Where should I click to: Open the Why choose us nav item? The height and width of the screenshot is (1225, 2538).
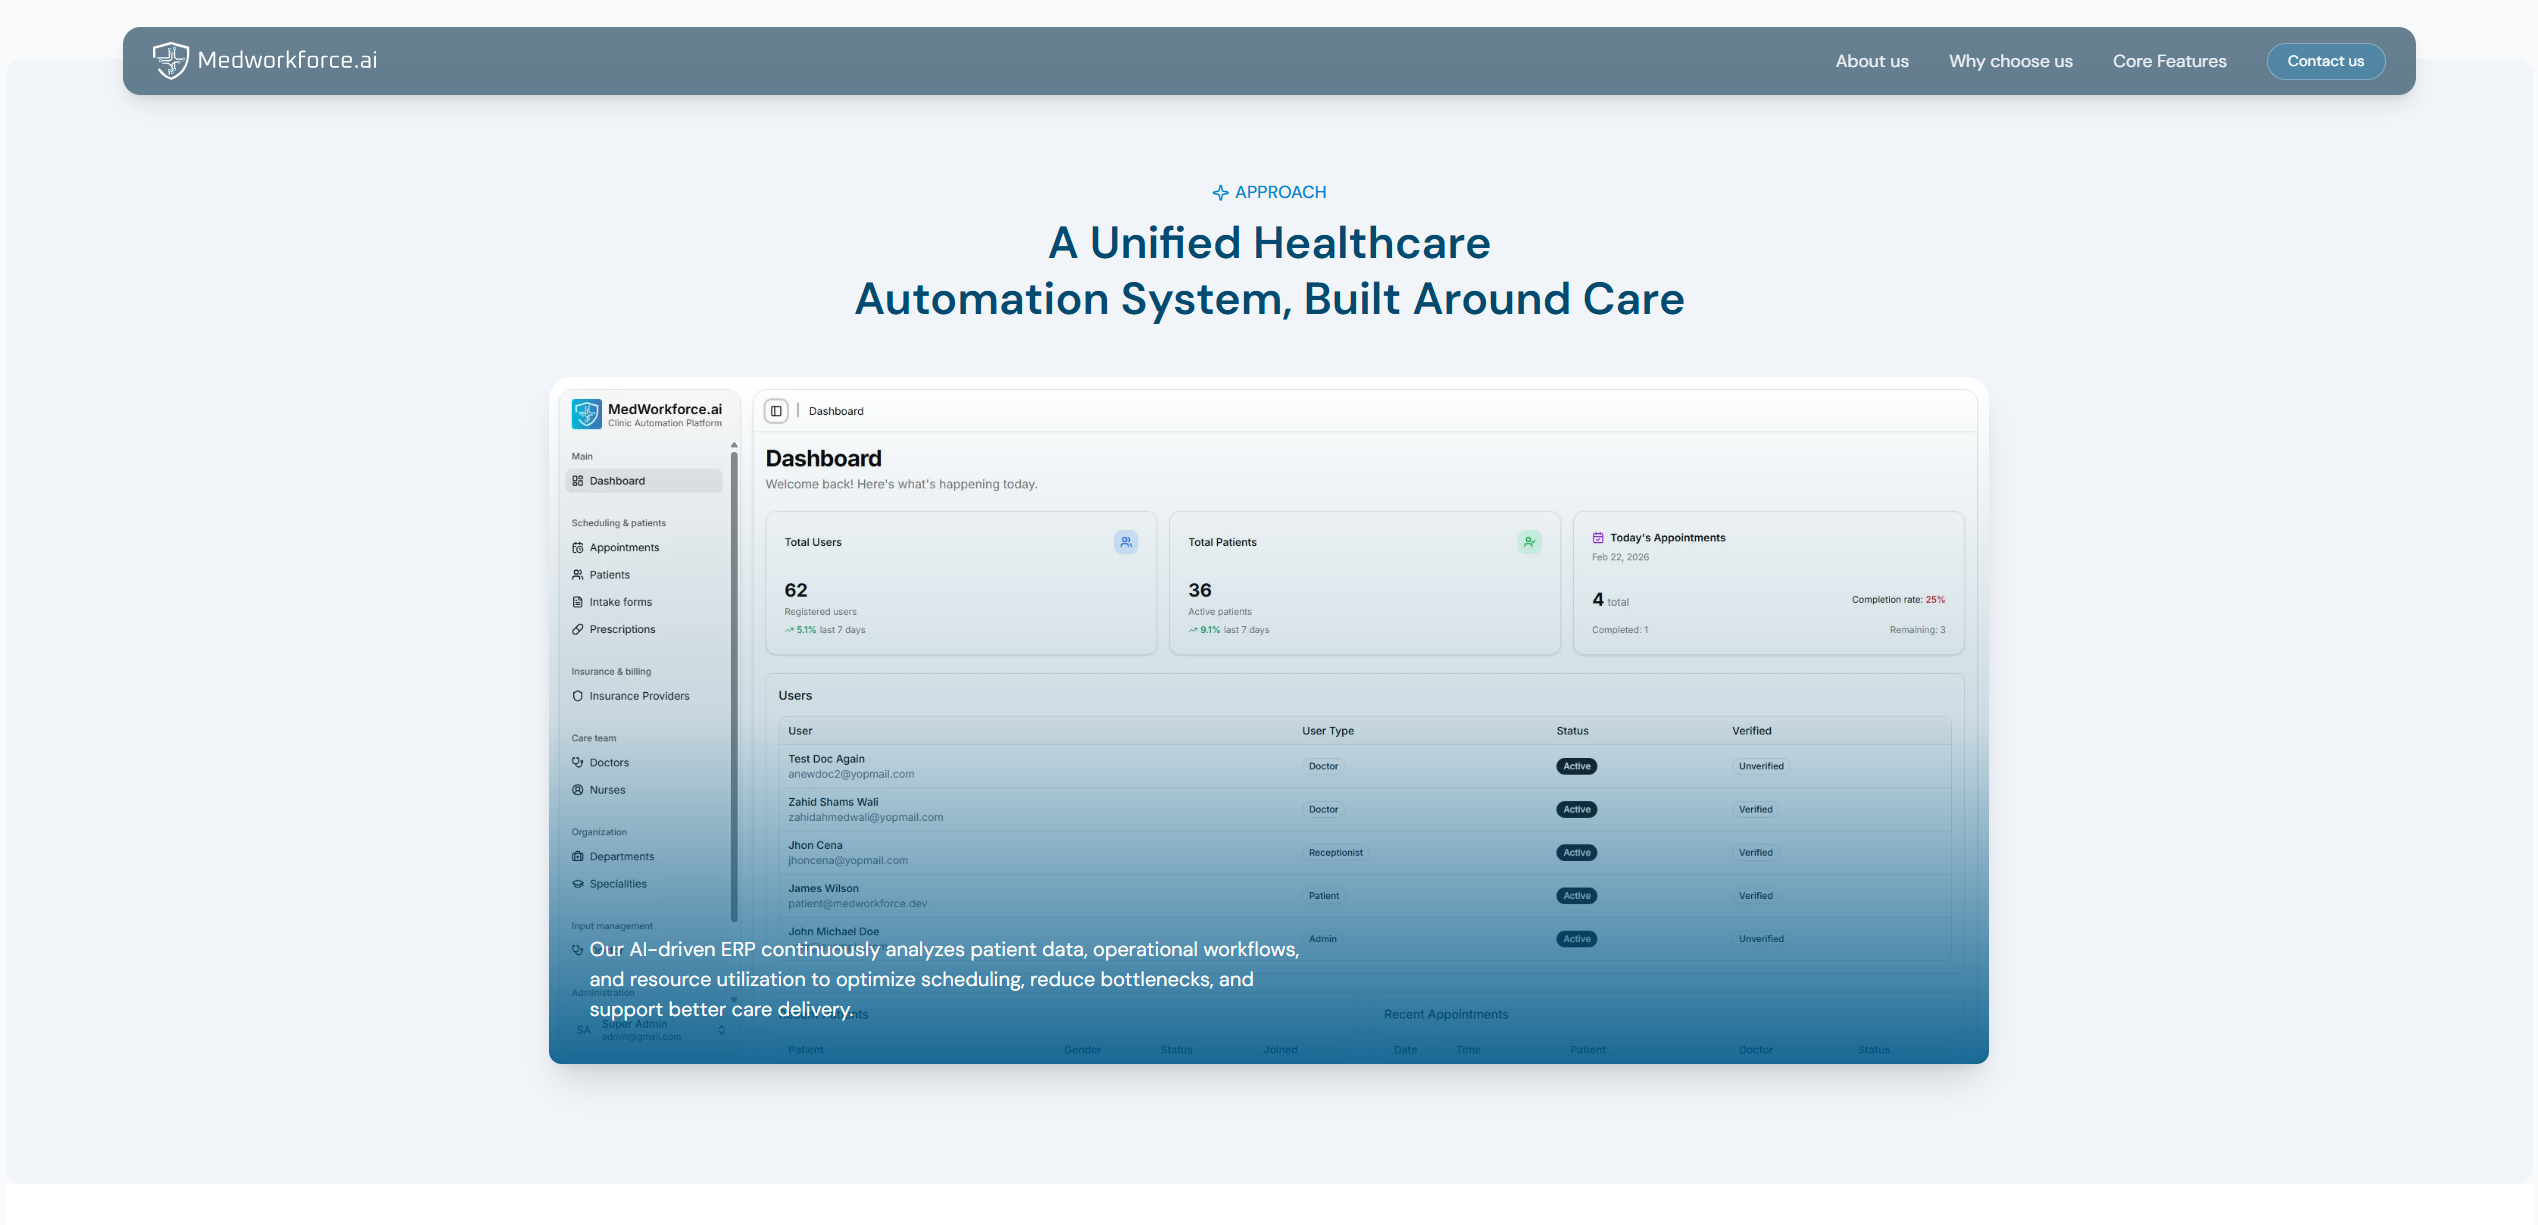click(x=2010, y=61)
